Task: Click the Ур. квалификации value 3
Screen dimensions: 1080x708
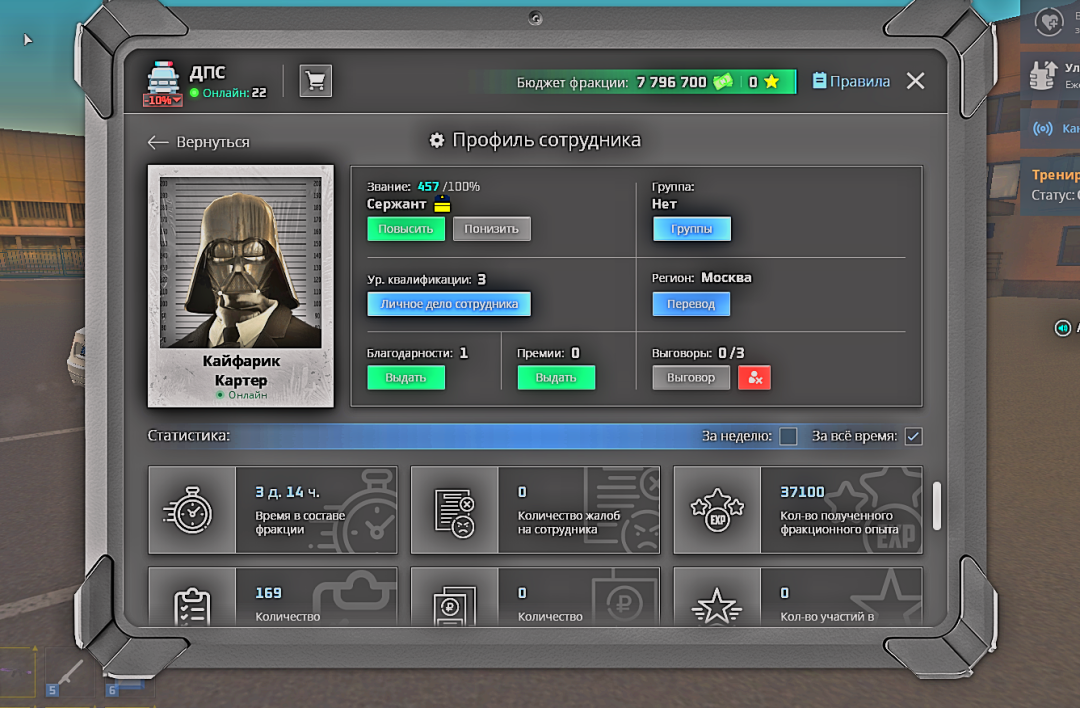Action: (x=481, y=280)
